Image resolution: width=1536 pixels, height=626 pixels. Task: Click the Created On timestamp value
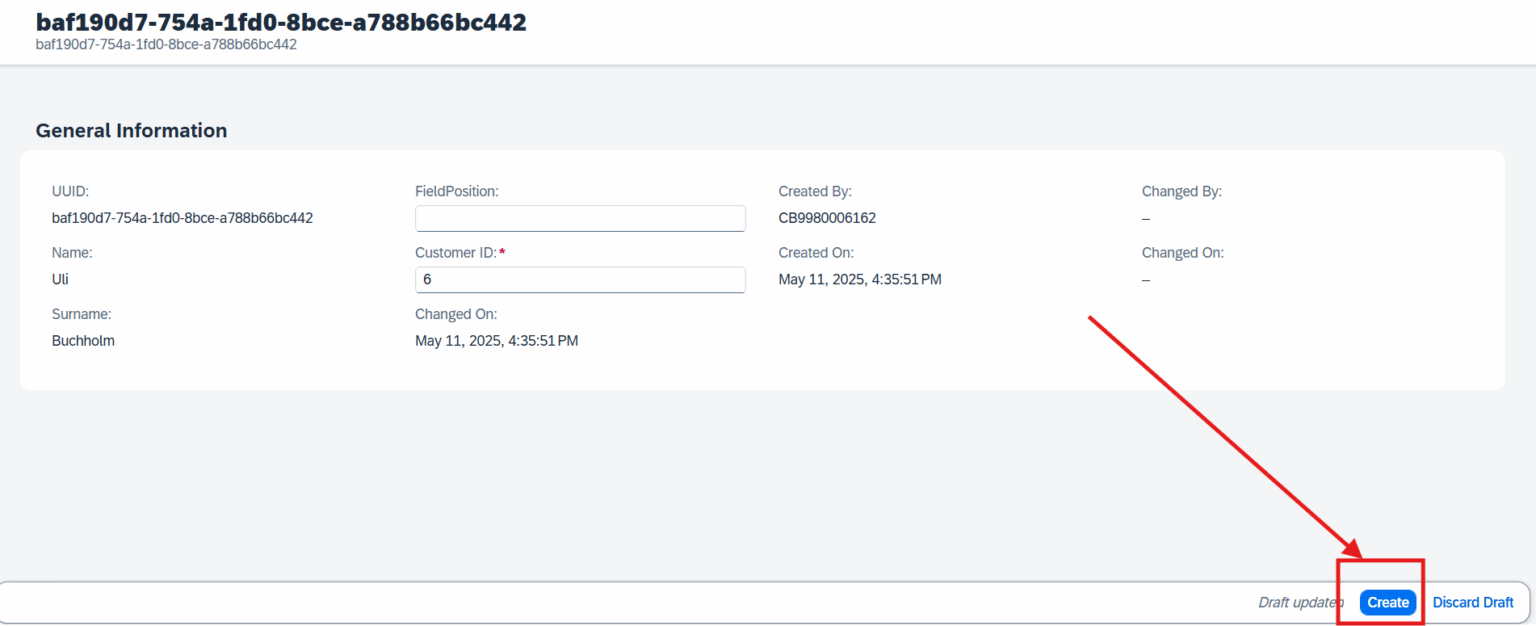[860, 280]
